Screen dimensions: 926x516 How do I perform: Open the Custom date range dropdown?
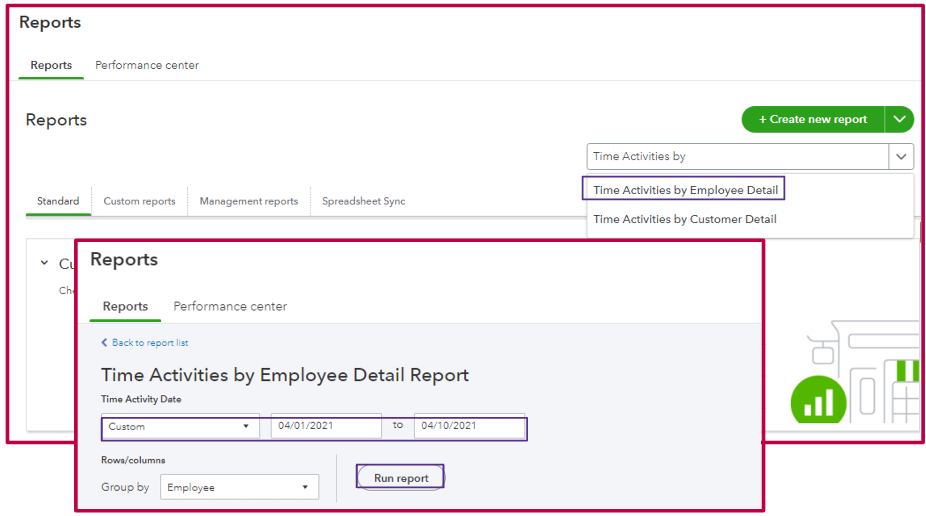click(180, 427)
